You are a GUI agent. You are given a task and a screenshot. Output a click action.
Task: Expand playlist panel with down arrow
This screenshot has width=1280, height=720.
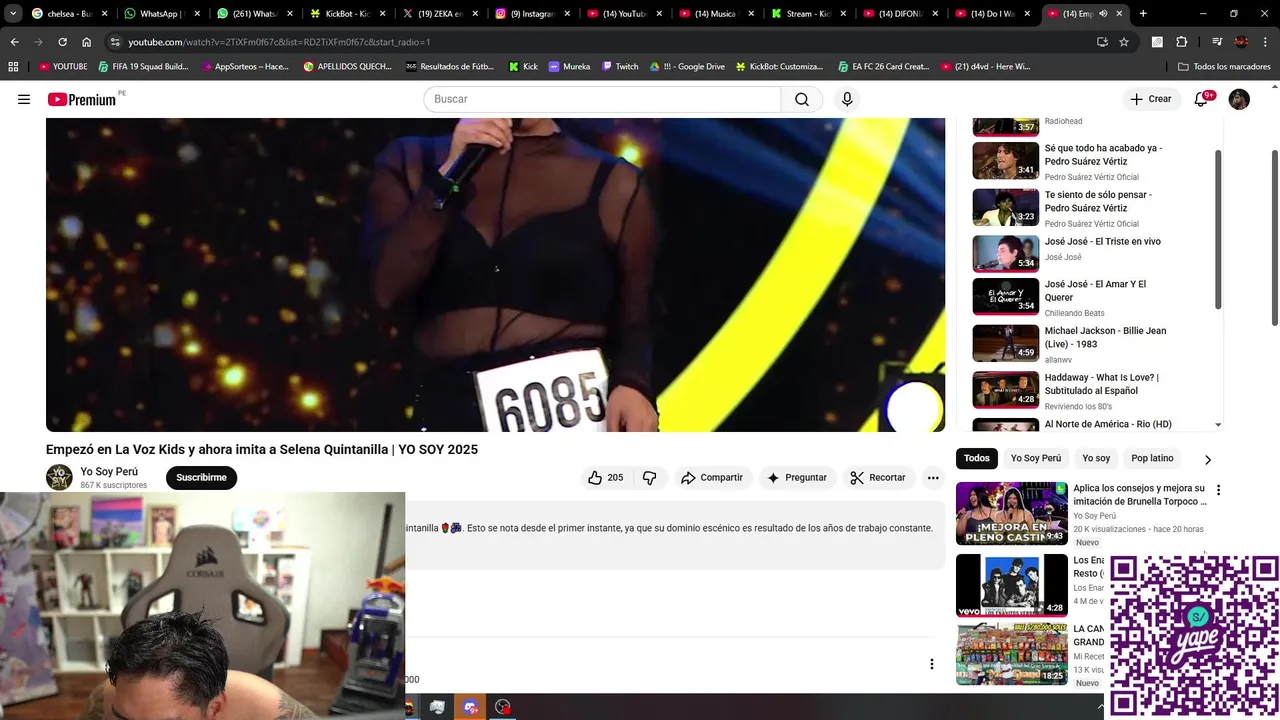pyautogui.click(x=1217, y=425)
